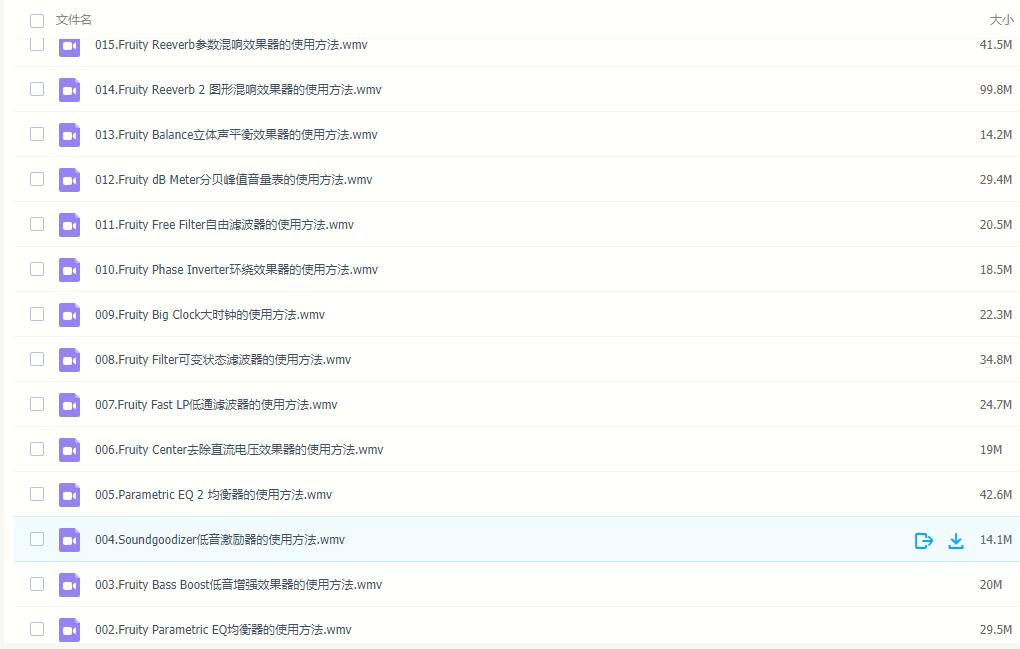The image size is (1020, 649).
Task: Click the 18.5M size value
Action: coord(996,270)
